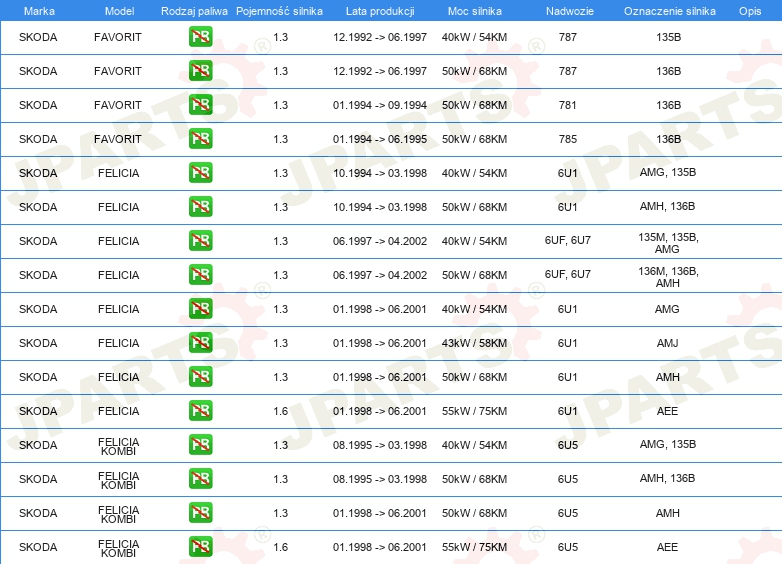The image size is (782, 564).
Task: Select FAVORIT model in body 781 row
Action: 118,105
